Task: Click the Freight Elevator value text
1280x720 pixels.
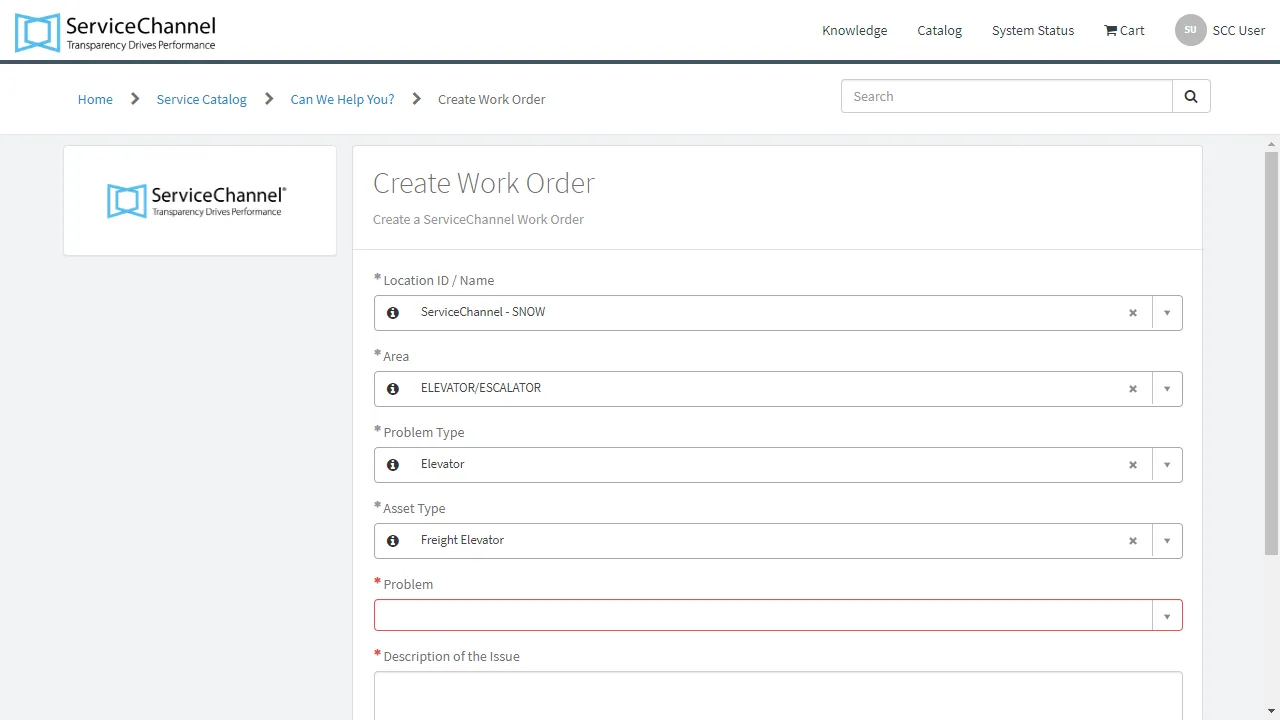Action: (x=462, y=540)
